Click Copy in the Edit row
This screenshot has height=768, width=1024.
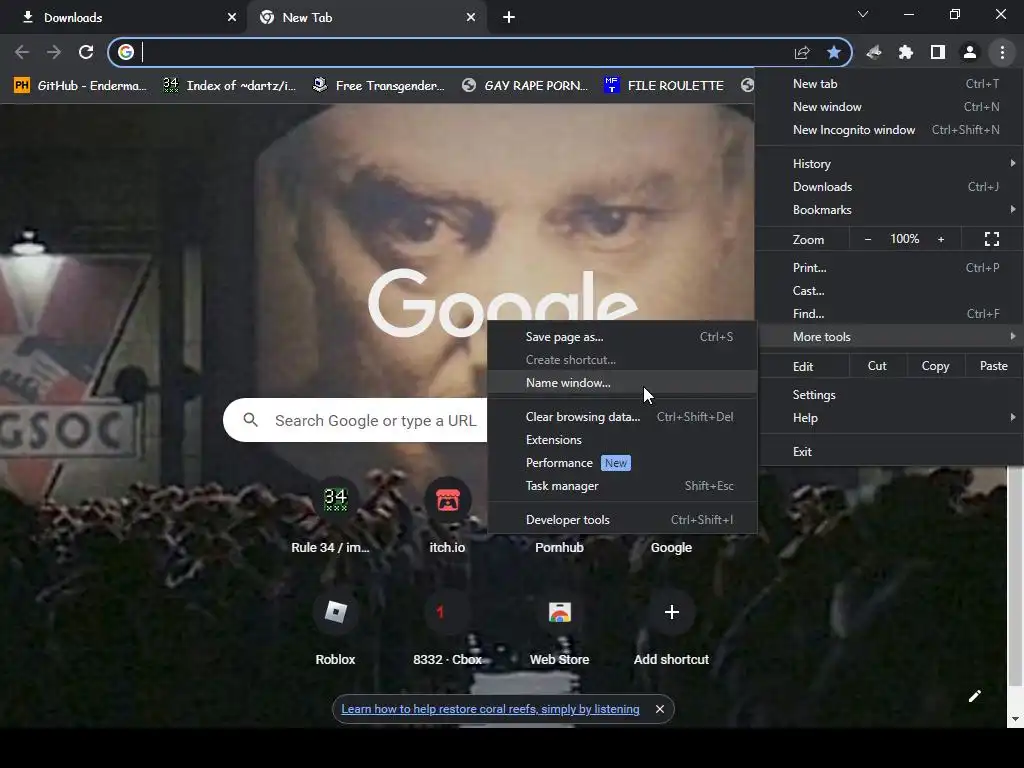(935, 366)
